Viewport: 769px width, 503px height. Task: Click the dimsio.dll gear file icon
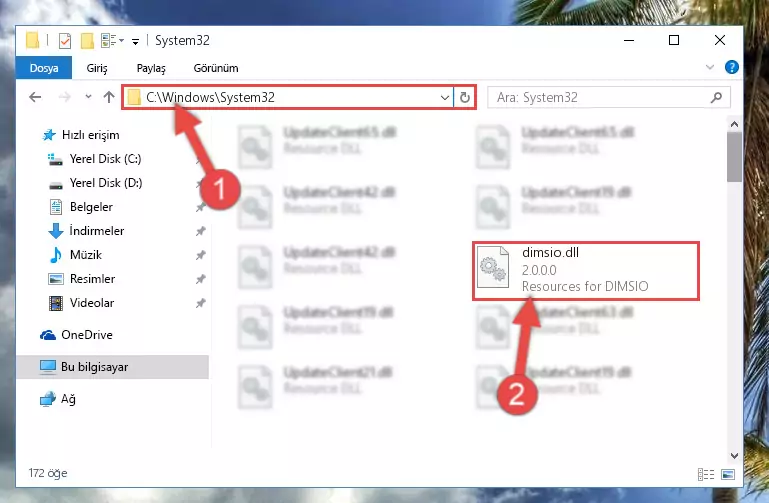pyautogui.click(x=493, y=268)
